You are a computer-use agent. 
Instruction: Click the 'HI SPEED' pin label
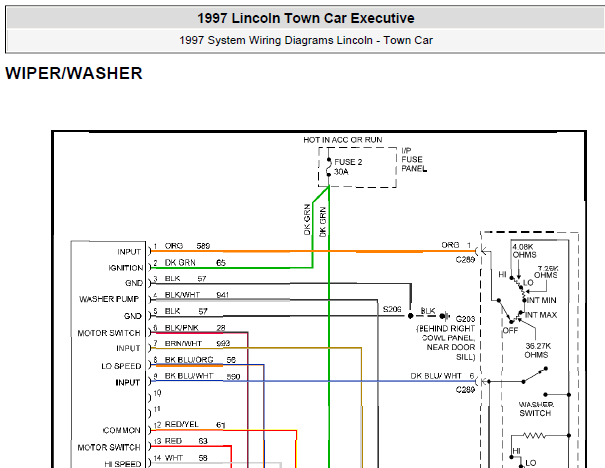coord(123,464)
